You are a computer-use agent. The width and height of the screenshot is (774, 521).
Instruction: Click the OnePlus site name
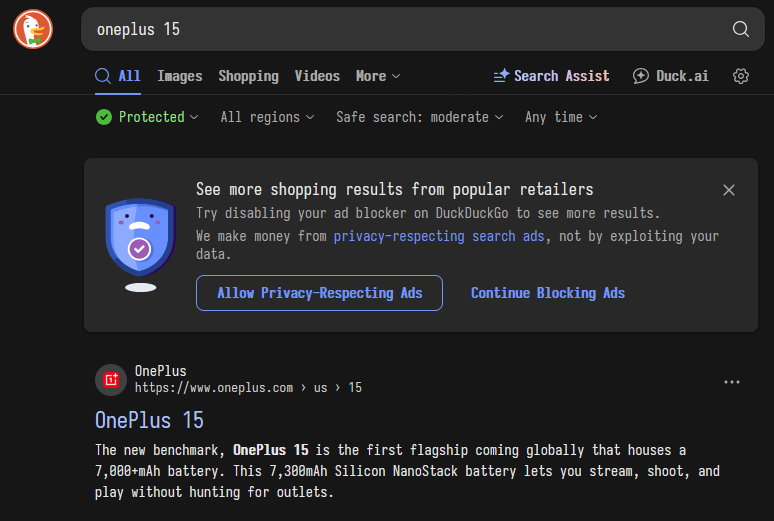pos(160,371)
